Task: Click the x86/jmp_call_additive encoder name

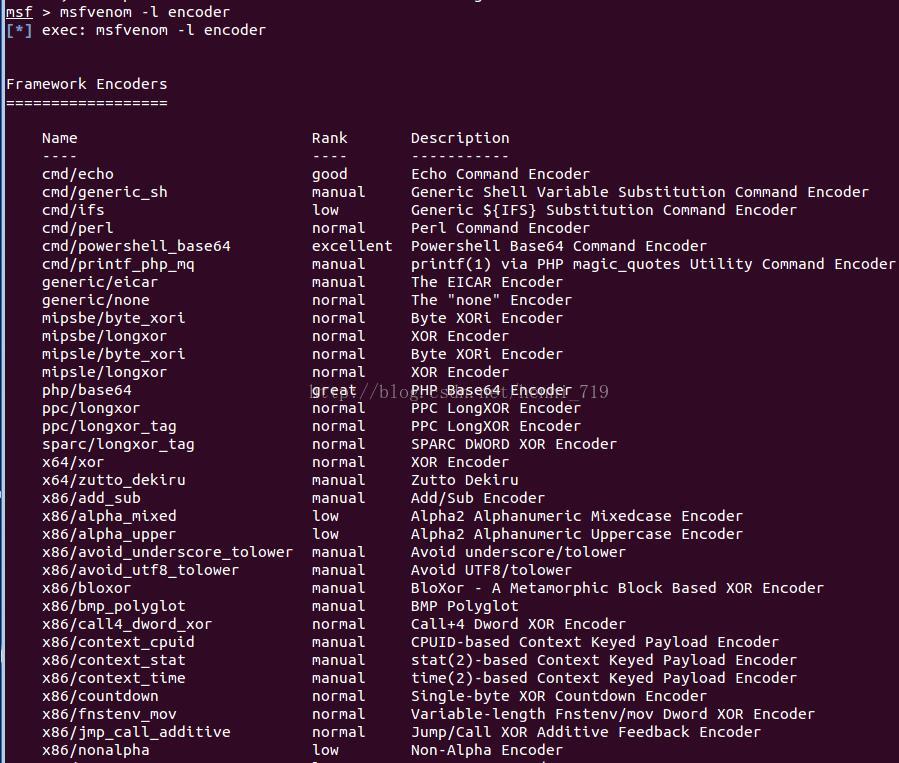Action: [x=136, y=732]
